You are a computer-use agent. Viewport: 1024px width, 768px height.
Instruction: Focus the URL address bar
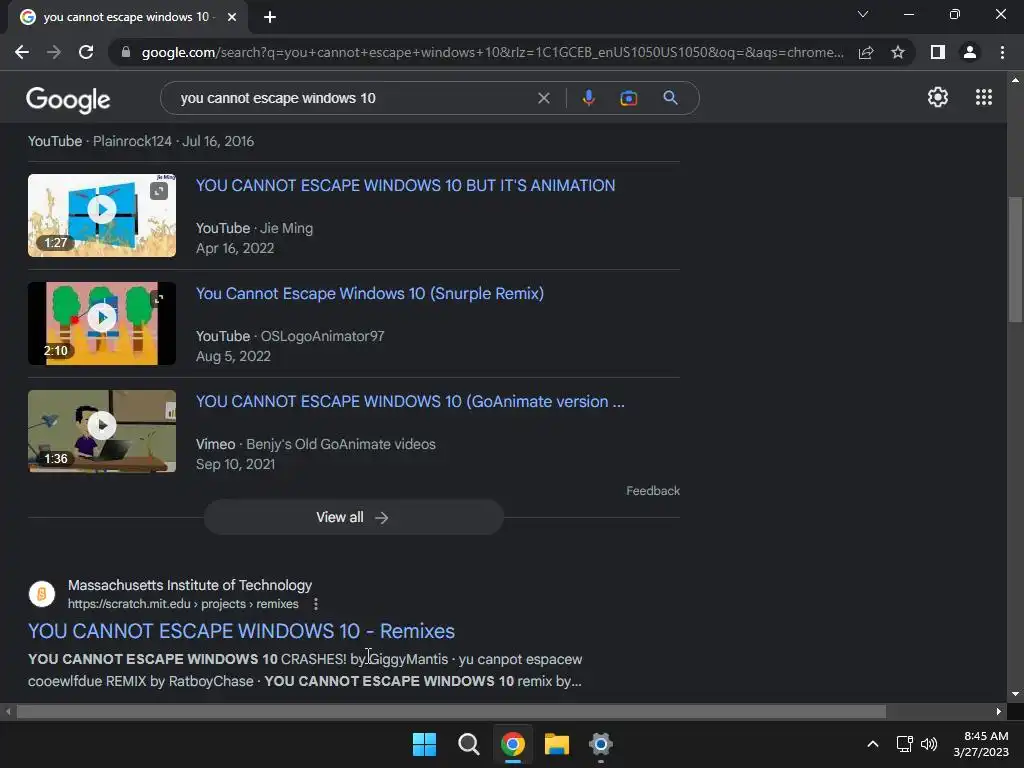click(492, 52)
